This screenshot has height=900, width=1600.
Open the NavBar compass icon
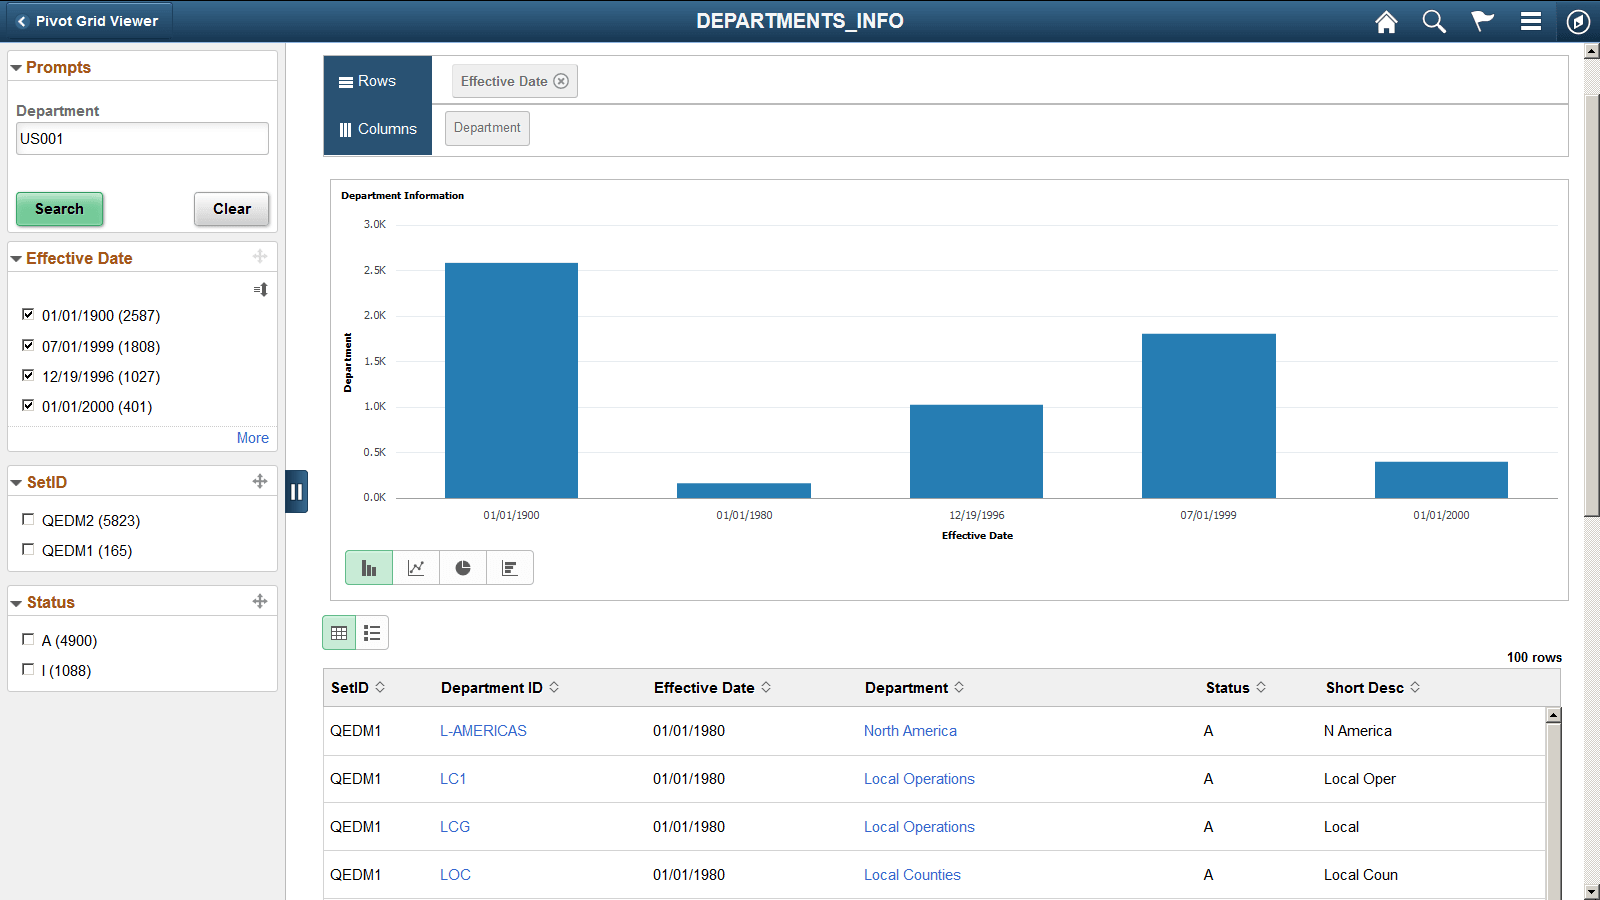coord(1578,21)
